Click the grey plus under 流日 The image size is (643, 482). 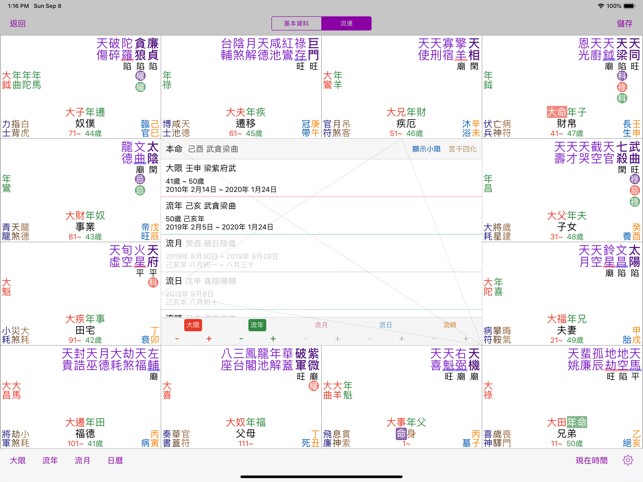(x=401, y=338)
